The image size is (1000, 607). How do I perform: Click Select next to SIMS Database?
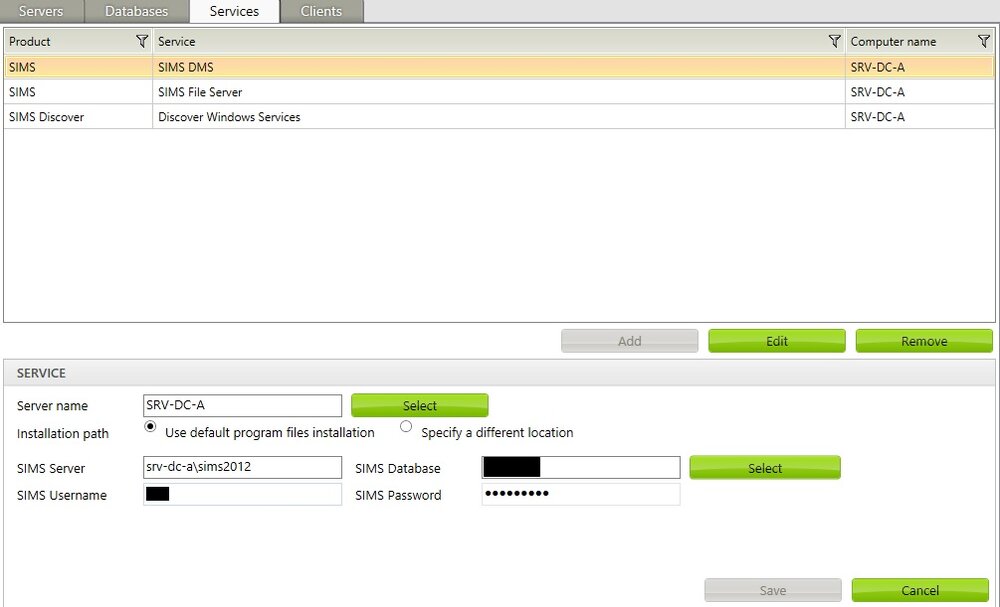click(765, 468)
